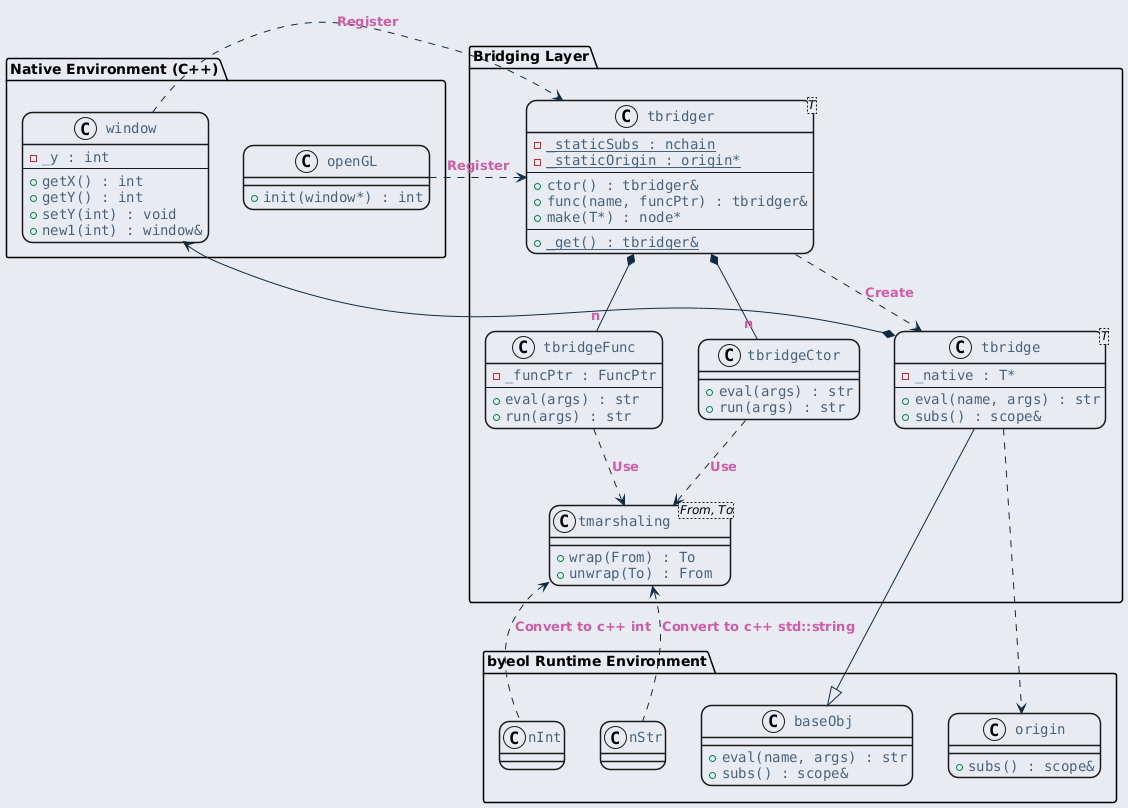Click the Convert to c++ std::string label
Image resolution: width=1128 pixels, height=808 pixels.
pos(758,627)
